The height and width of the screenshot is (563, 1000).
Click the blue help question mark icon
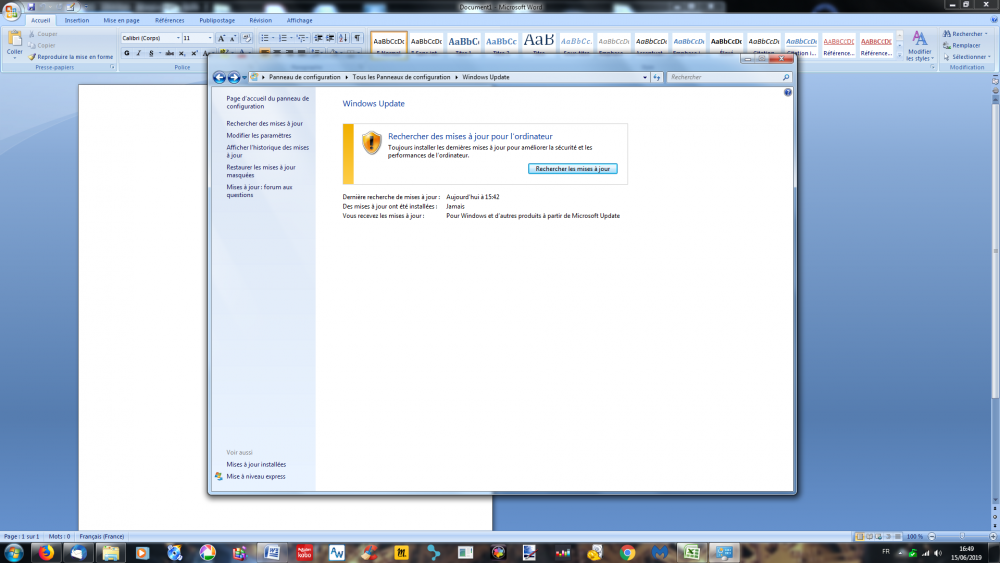click(788, 92)
